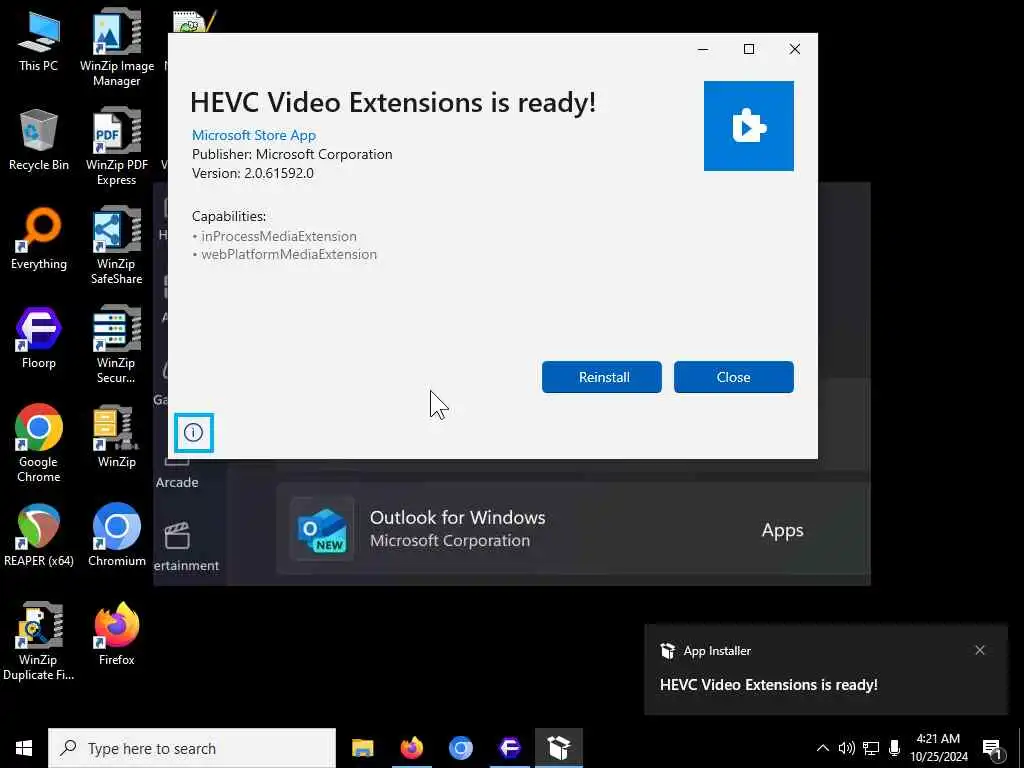Open Floorp from the taskbar
This screenshot has height=768, width=1024.
509,748
